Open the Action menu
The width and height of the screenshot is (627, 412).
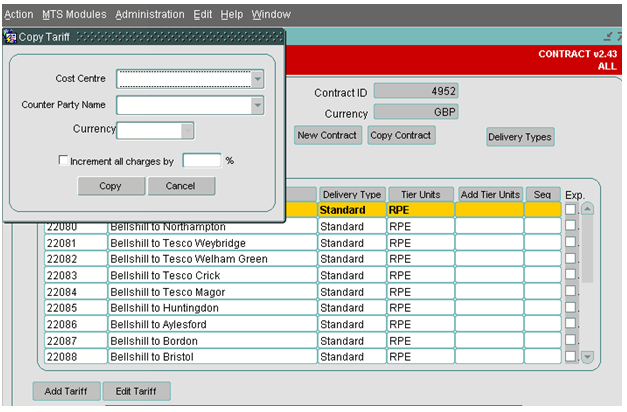[19, 14]
